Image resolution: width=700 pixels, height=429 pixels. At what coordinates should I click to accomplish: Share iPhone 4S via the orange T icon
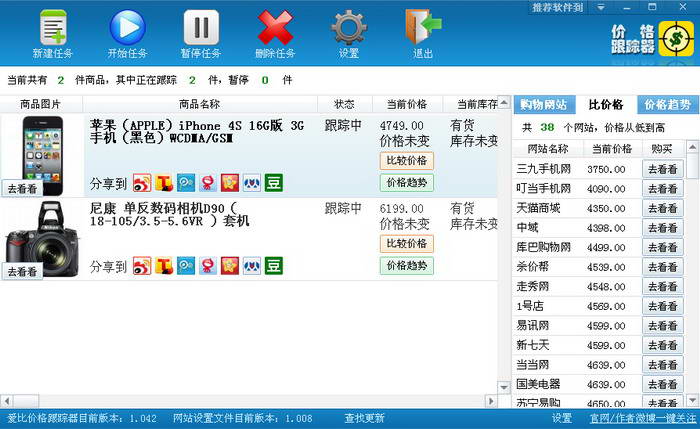pyautogui.click(x=164, y=183)
